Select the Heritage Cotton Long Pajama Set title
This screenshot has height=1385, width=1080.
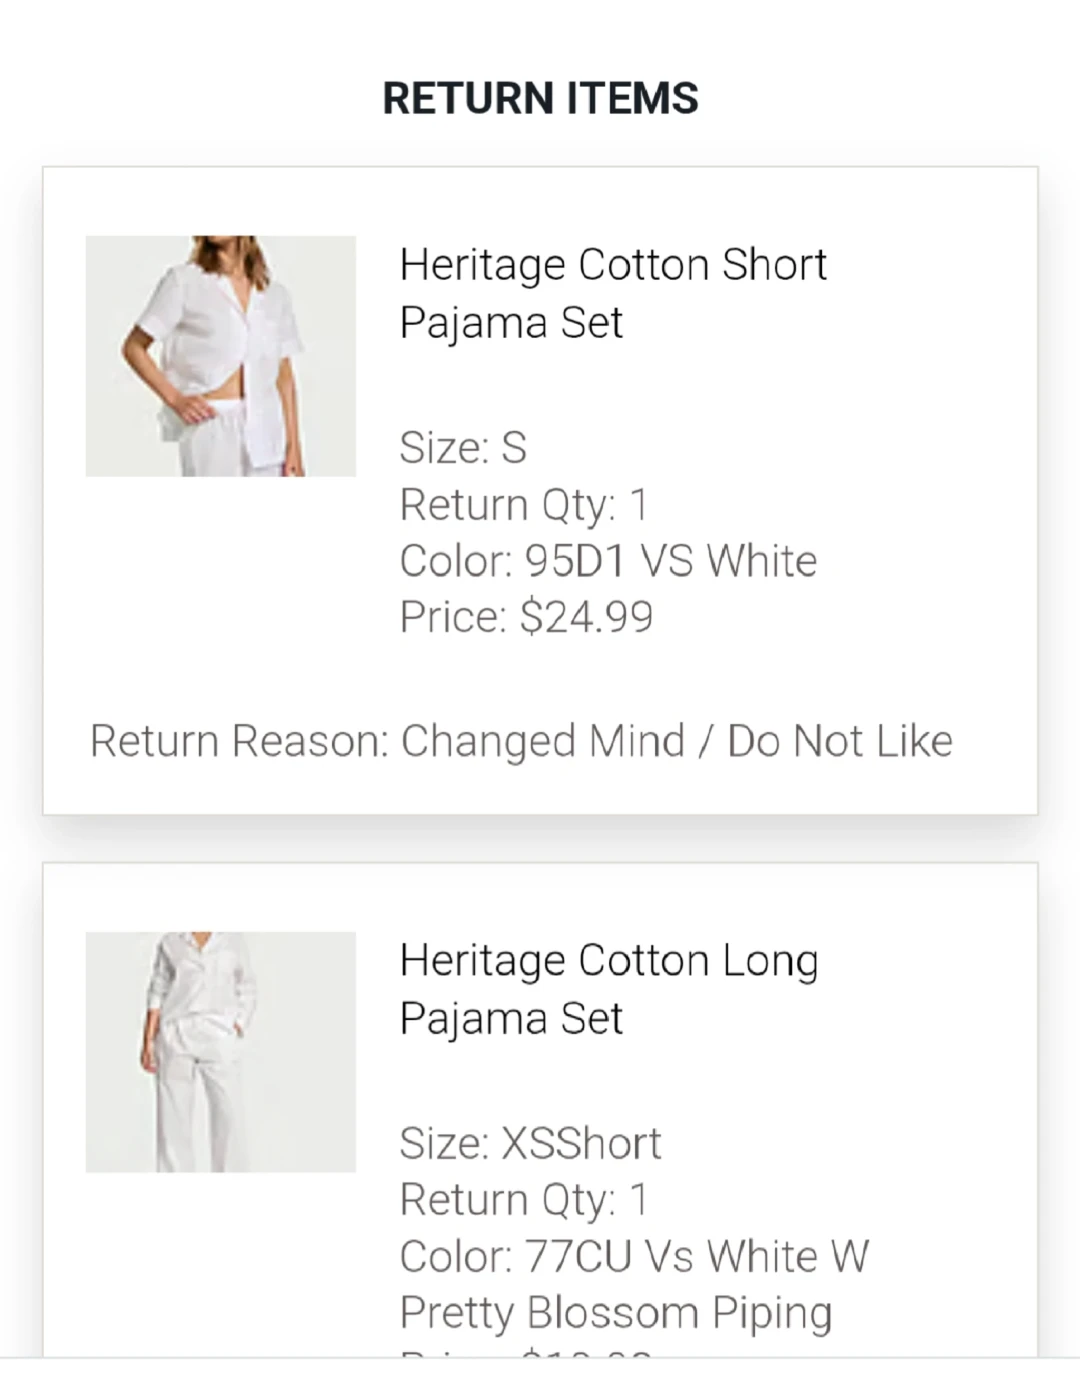[608, 989]
